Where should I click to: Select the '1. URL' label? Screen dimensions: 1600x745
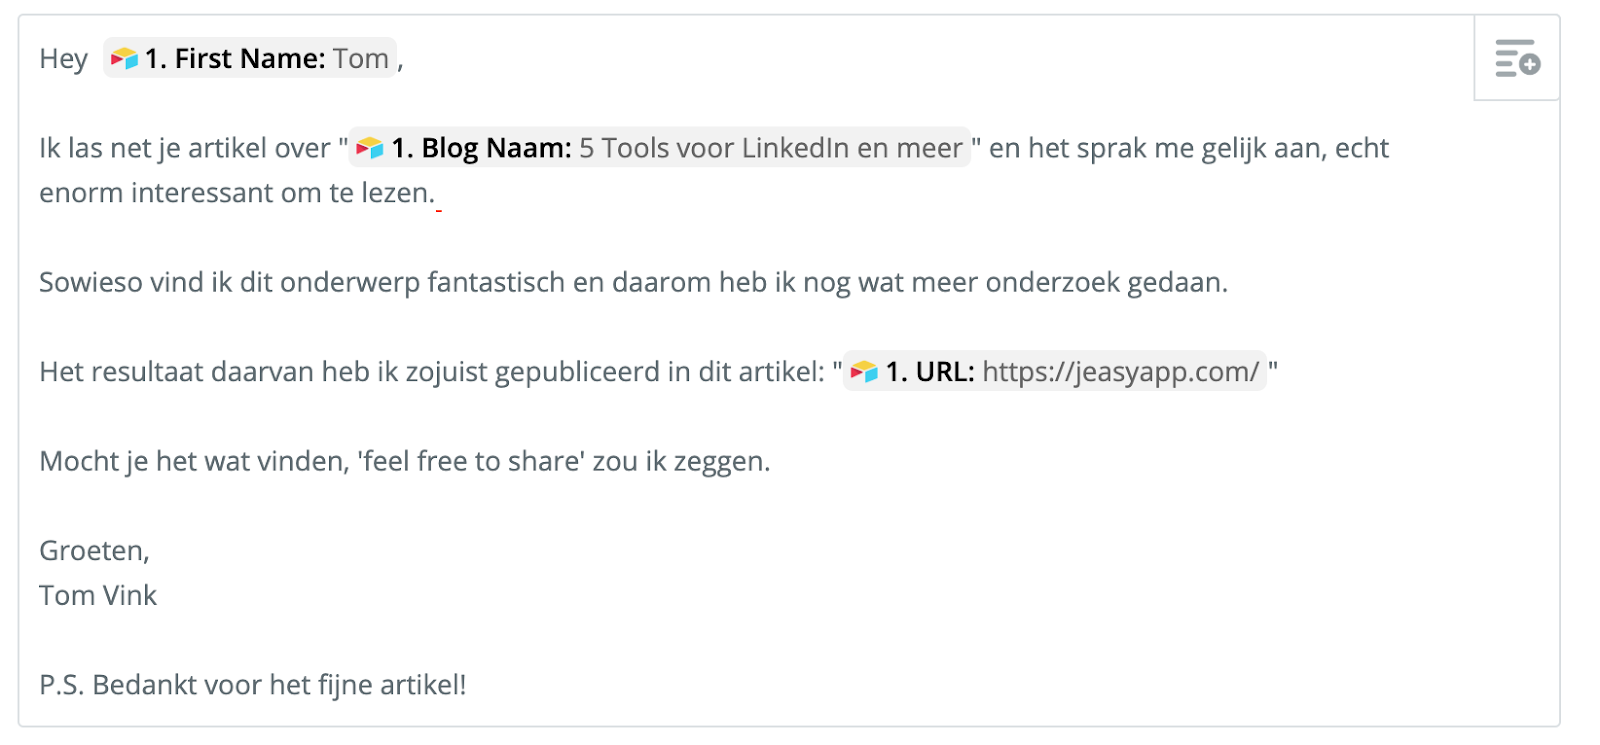930,372
